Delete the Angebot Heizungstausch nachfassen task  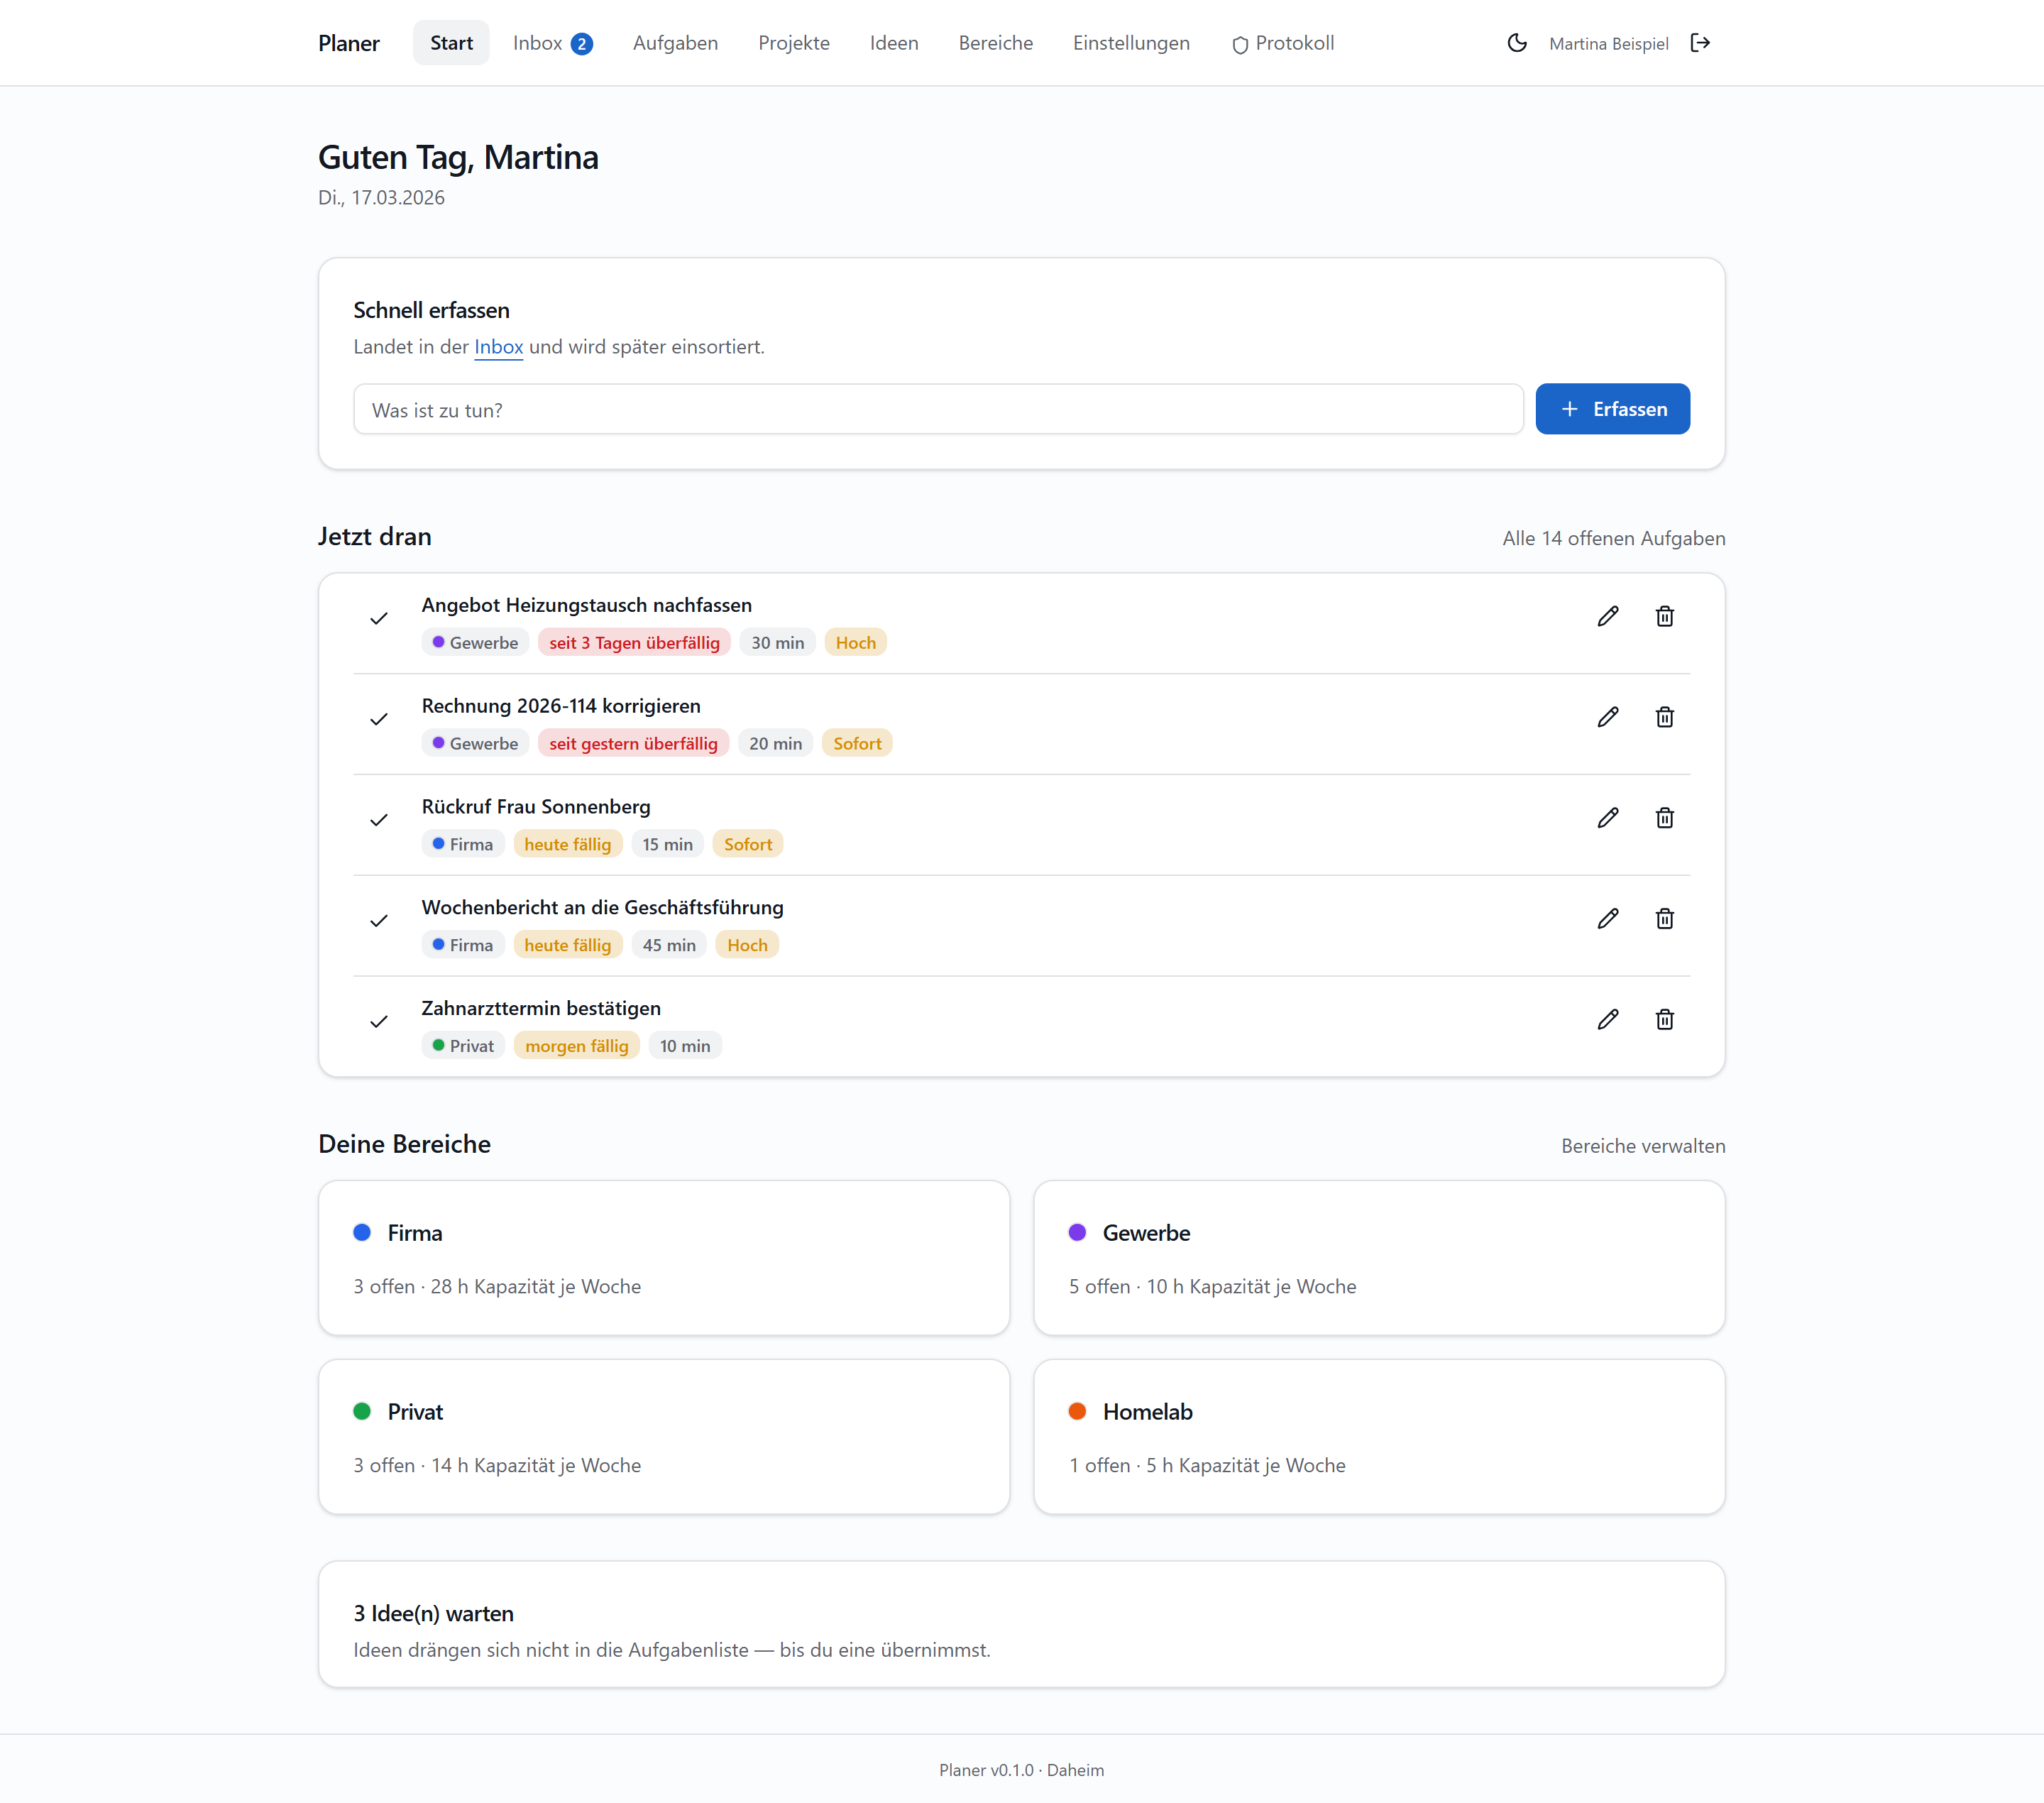click(x=1664, y=617)
